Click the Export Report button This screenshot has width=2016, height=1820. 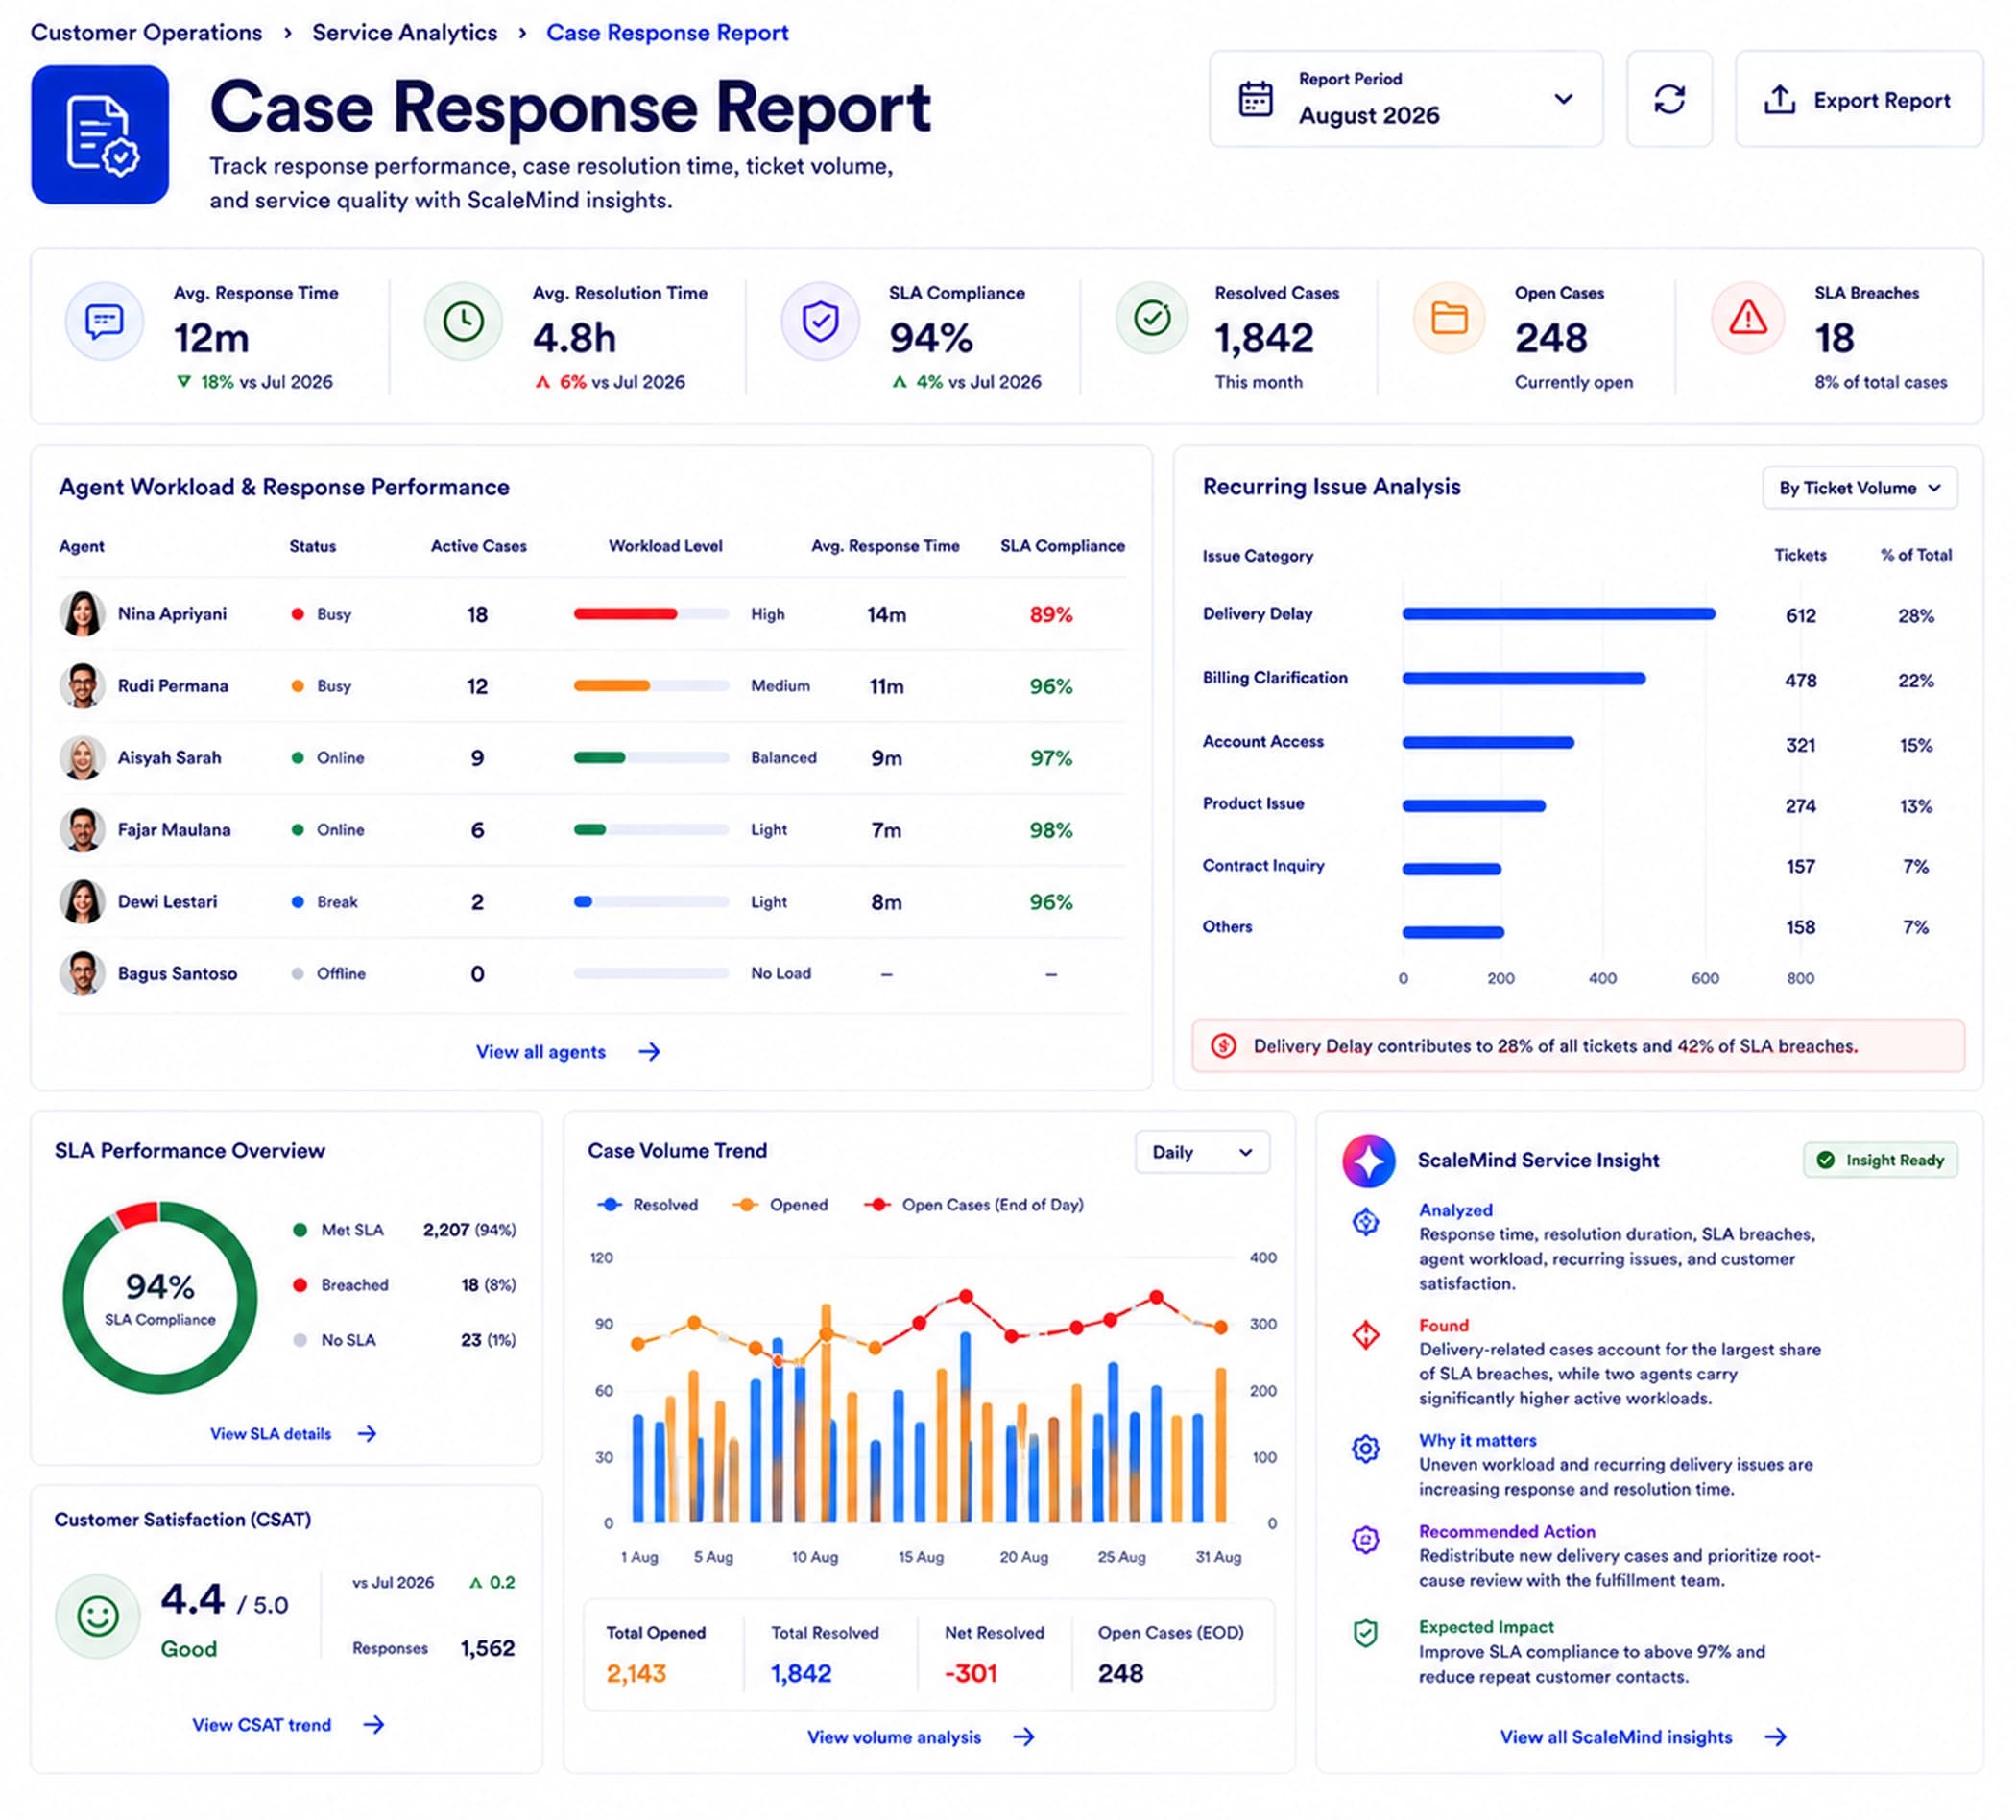(x=1859, y=100)
